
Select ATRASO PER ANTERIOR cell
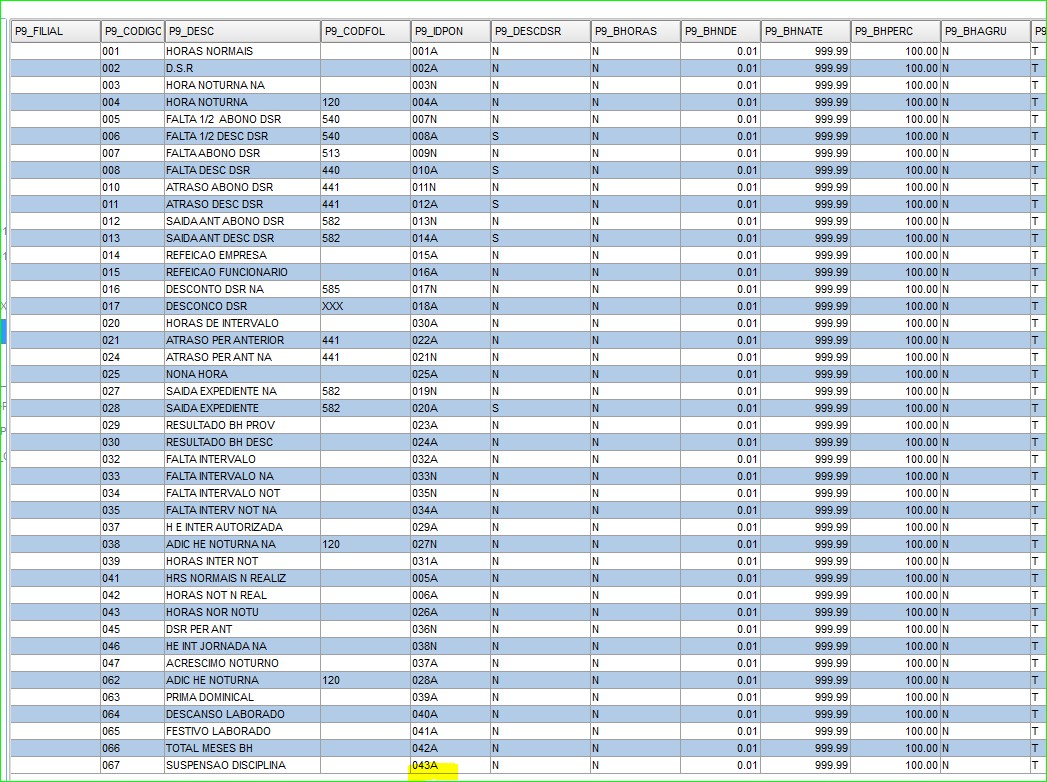click(242, 341)
